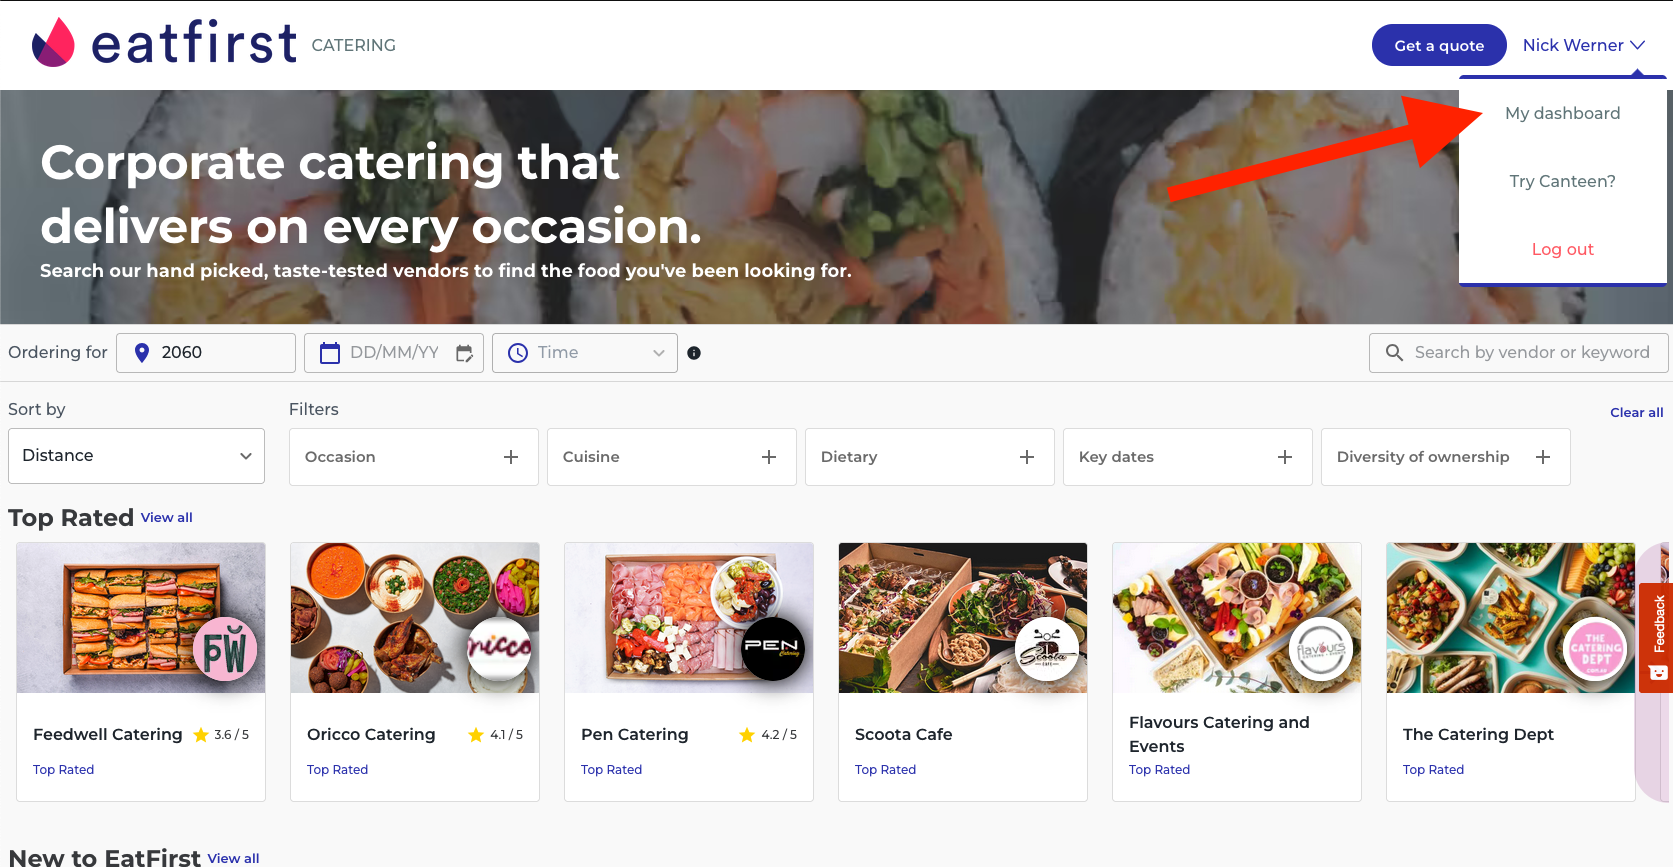This screenshot has height=867, width=1673.
Task: Expand the Key dates filter
Action: (x=1188, y=457)
